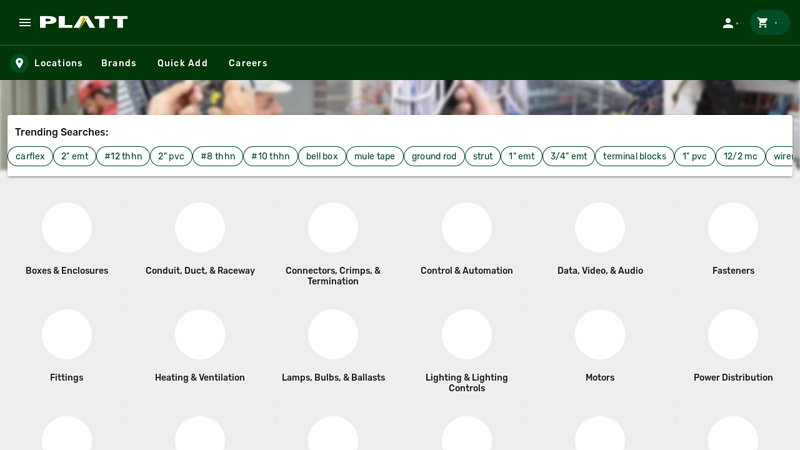Open Boxes & Enclosures category icon
Viewport: 800px width, 450px height.
(x=67, y=228)
